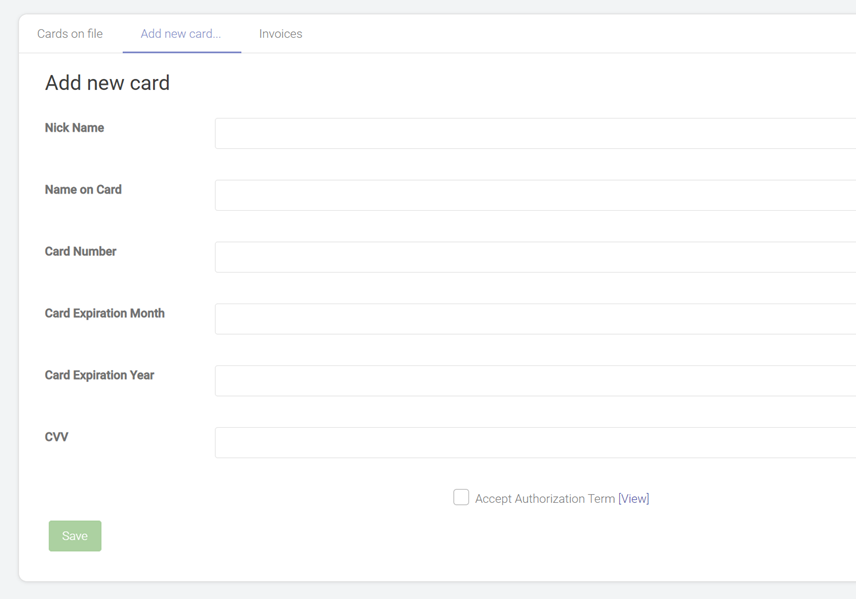Click the Card Number label text
The width and height of the screenshot is (856, 599).
pos(80,251)
